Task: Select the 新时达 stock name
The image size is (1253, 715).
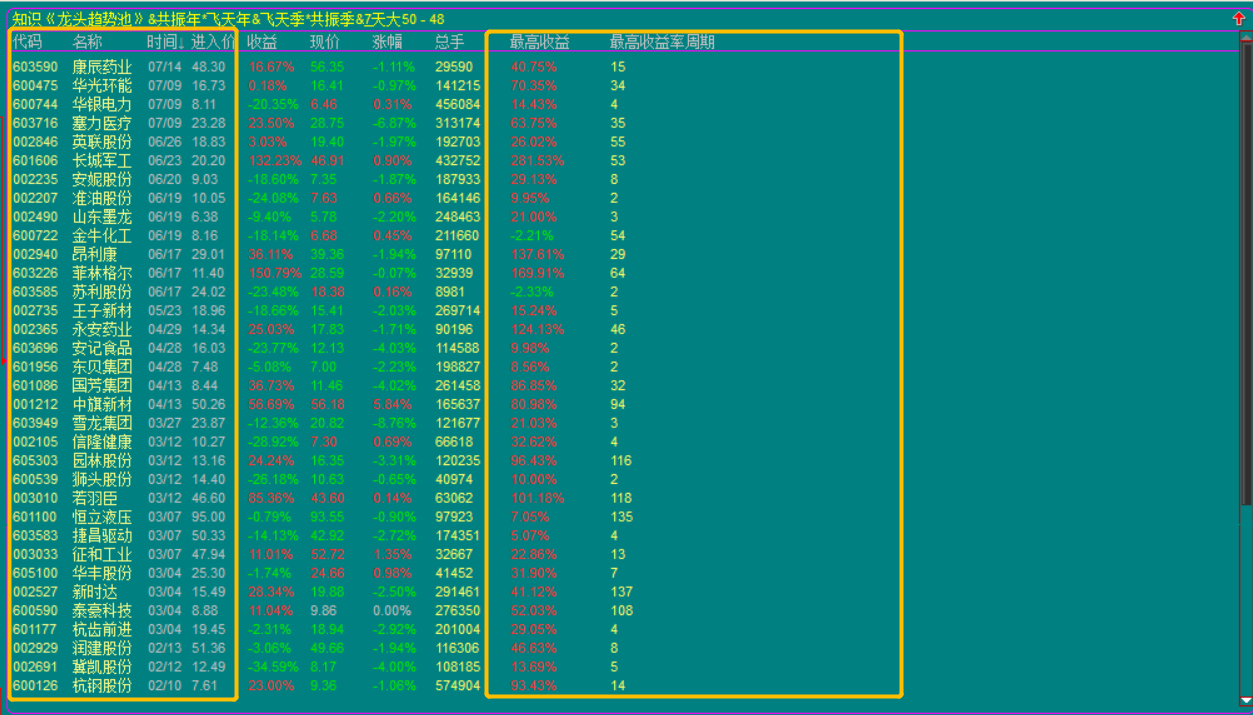Action: (95, 592)
